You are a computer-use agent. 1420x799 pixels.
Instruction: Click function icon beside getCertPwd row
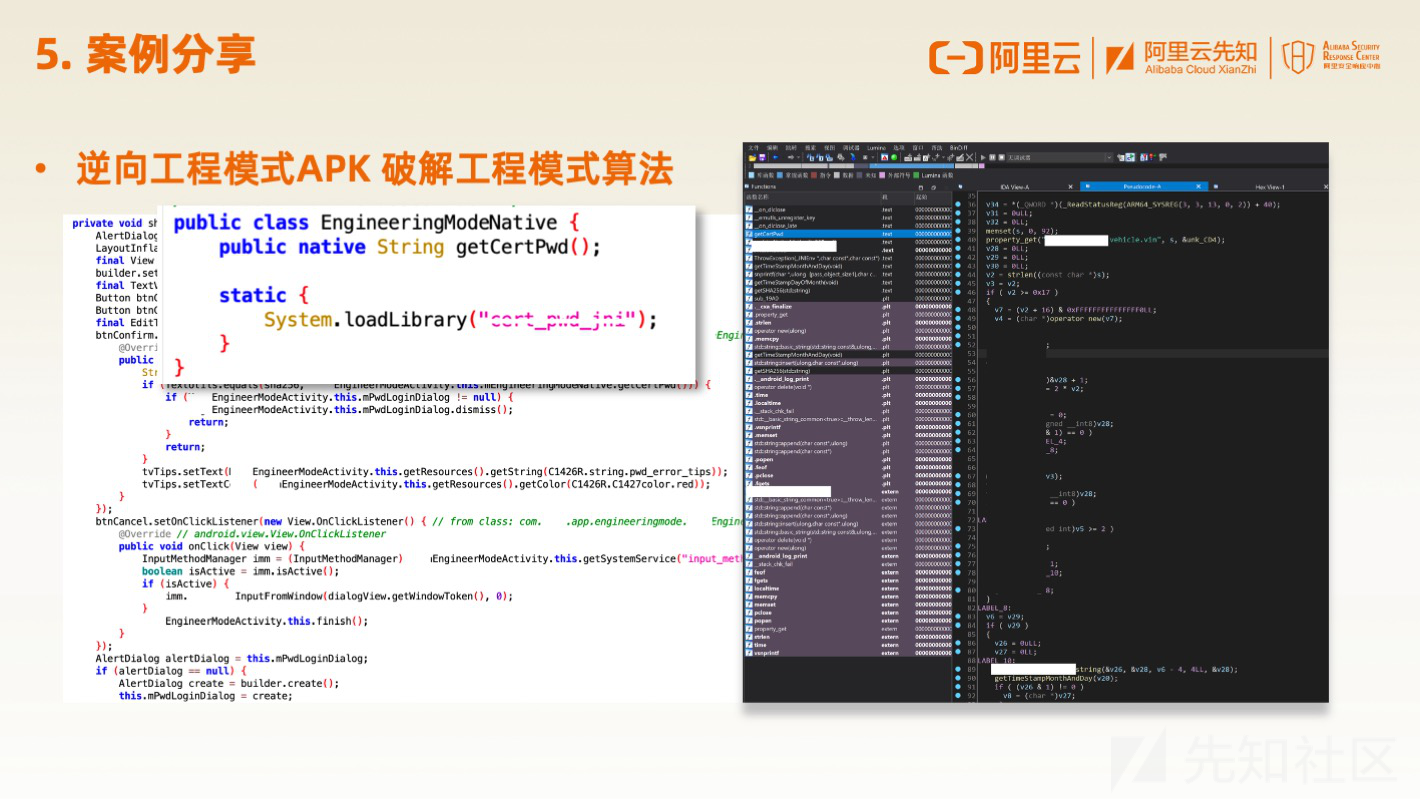pos(749,234)
